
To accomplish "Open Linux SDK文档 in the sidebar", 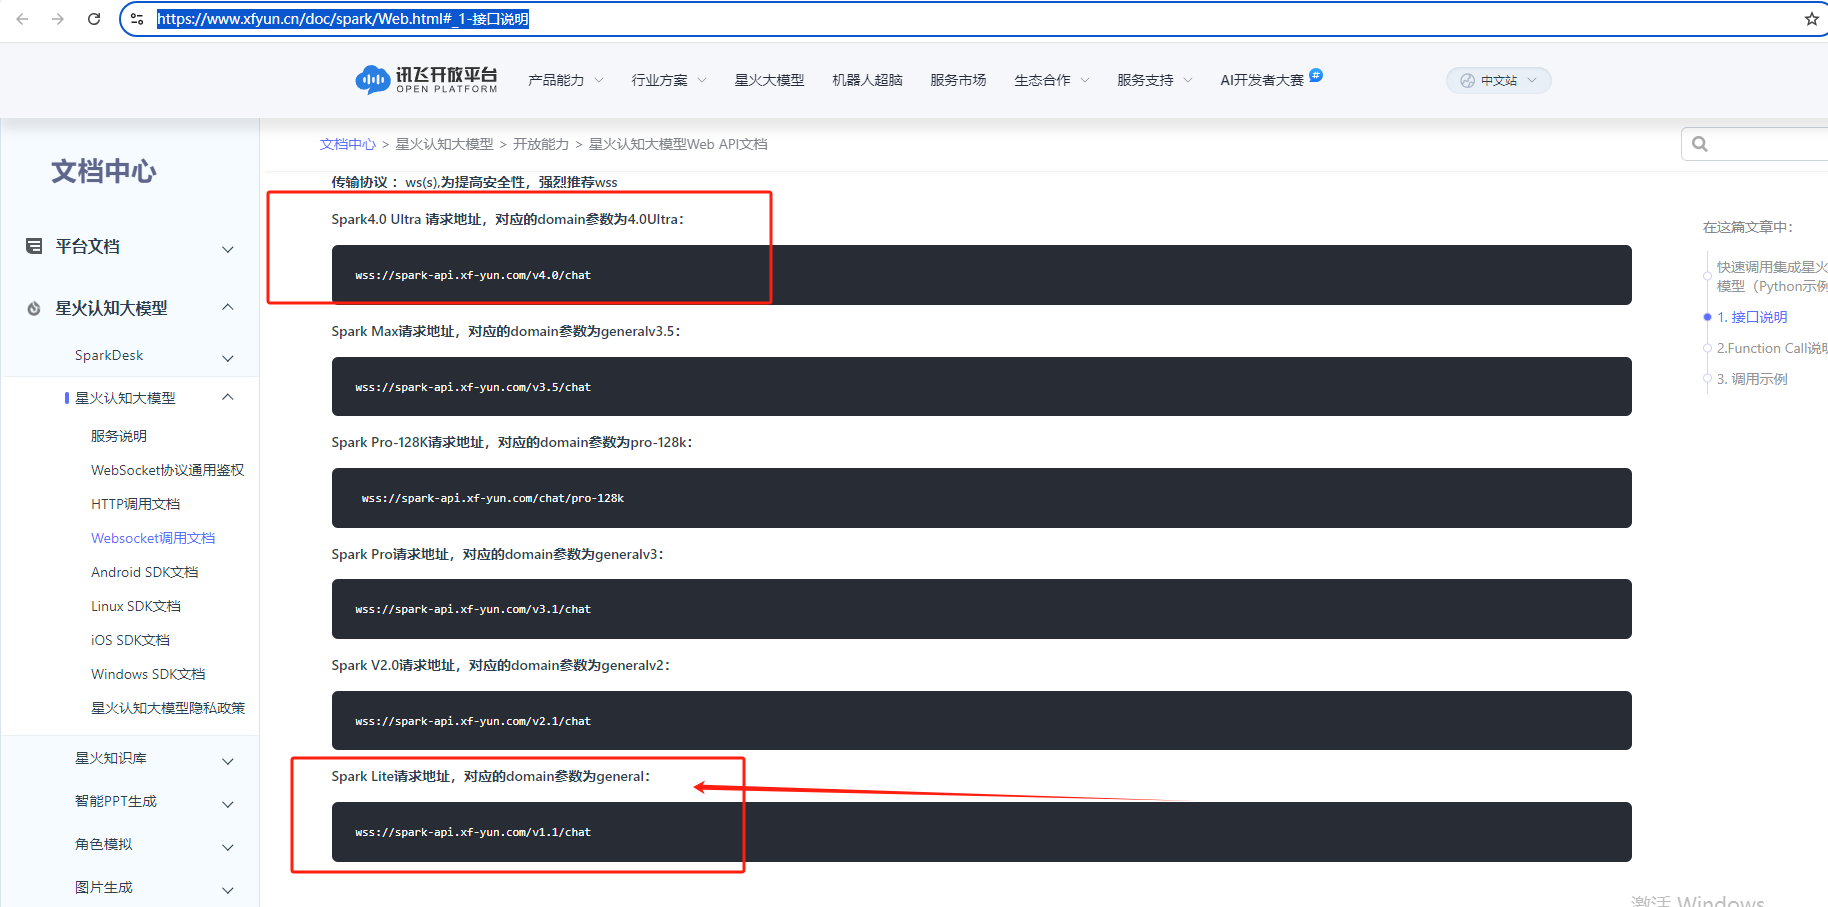I will 136,606.
